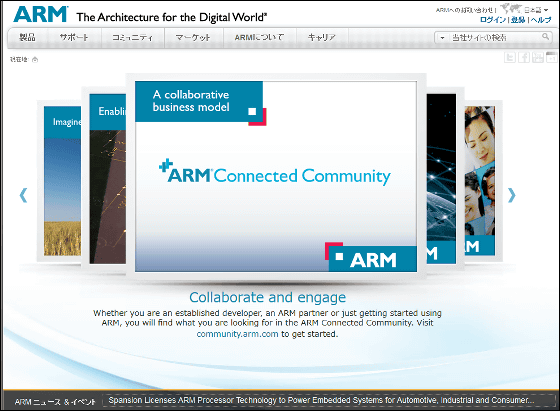Click the Collaborate and engage heading
Image resolution: width=560 pixels, height=411 pixels.
click(x=268, y=297)
